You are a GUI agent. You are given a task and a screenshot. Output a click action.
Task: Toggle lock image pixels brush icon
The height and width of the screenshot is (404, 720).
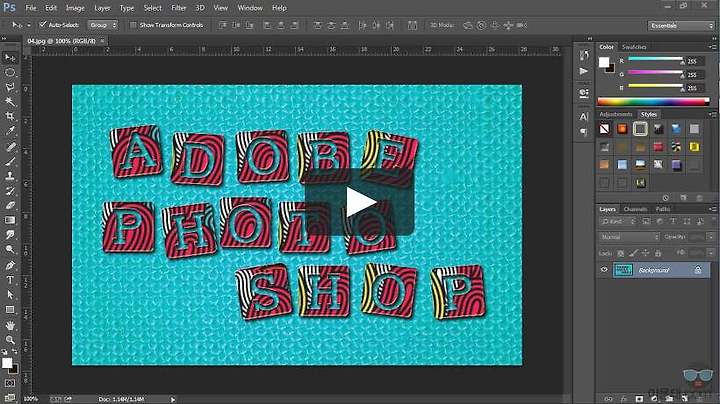click(x=633, y=253)
